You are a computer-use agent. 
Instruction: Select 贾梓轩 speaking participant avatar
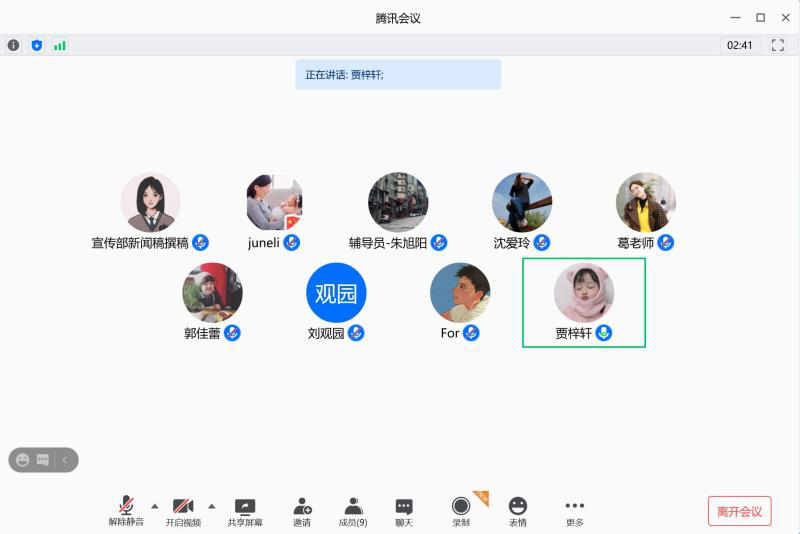(584, 293)
